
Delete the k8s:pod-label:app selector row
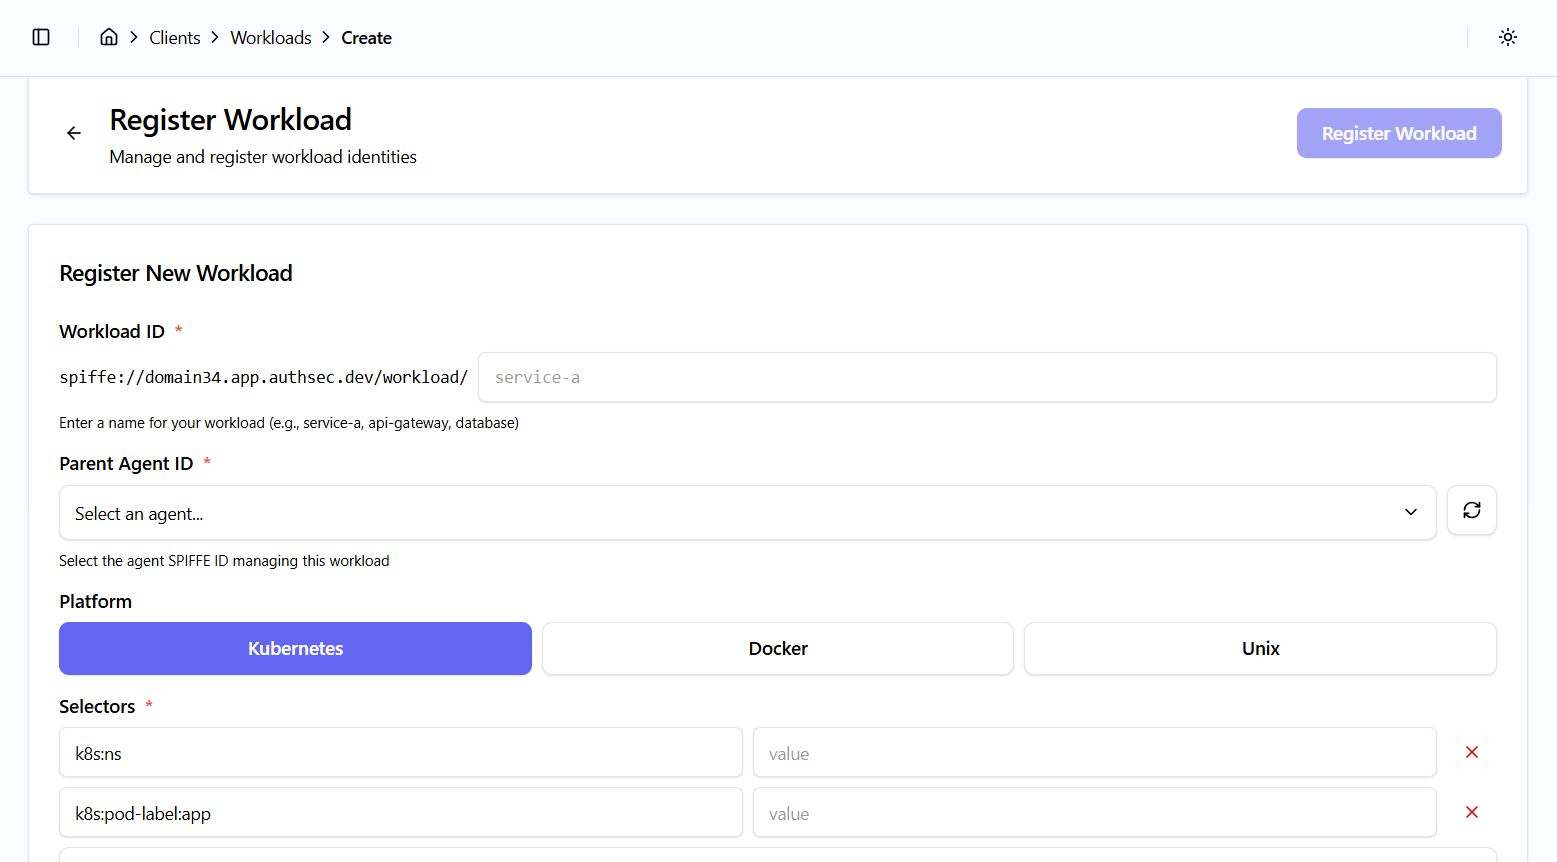[1471, 812]
